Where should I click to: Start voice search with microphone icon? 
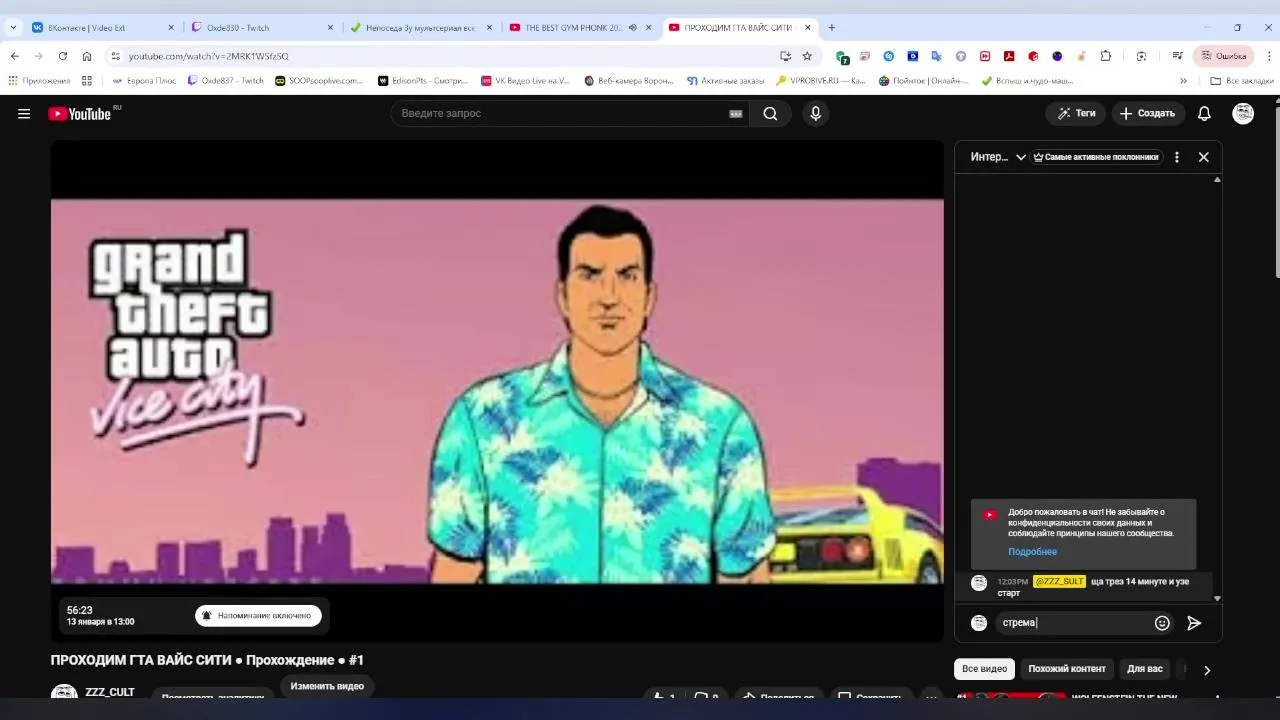(816, 114)
